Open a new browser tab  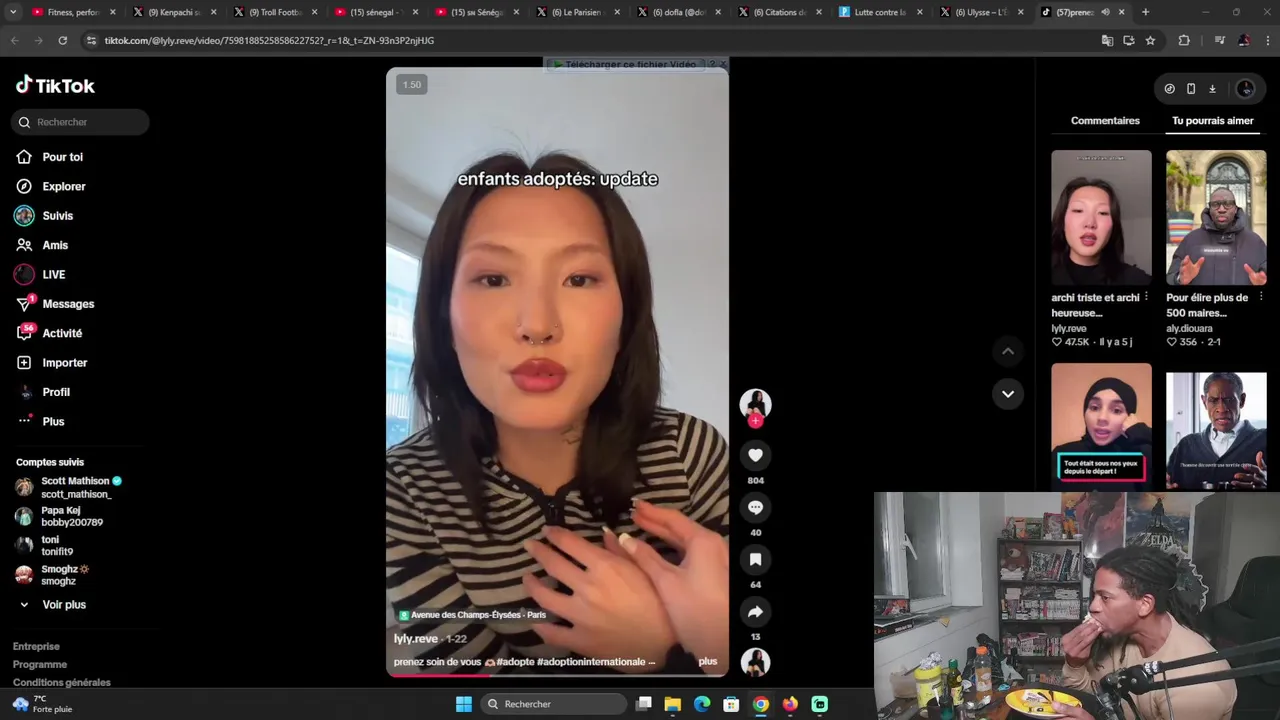point(1145,12)
